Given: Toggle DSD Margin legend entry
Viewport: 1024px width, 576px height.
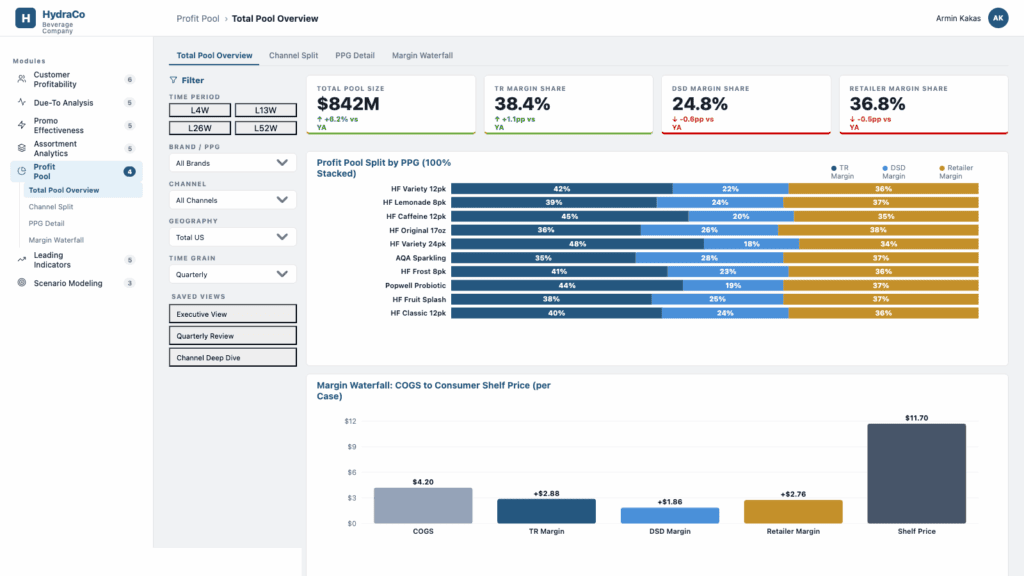Looking at the screenshot, I should tap(893, 172).
